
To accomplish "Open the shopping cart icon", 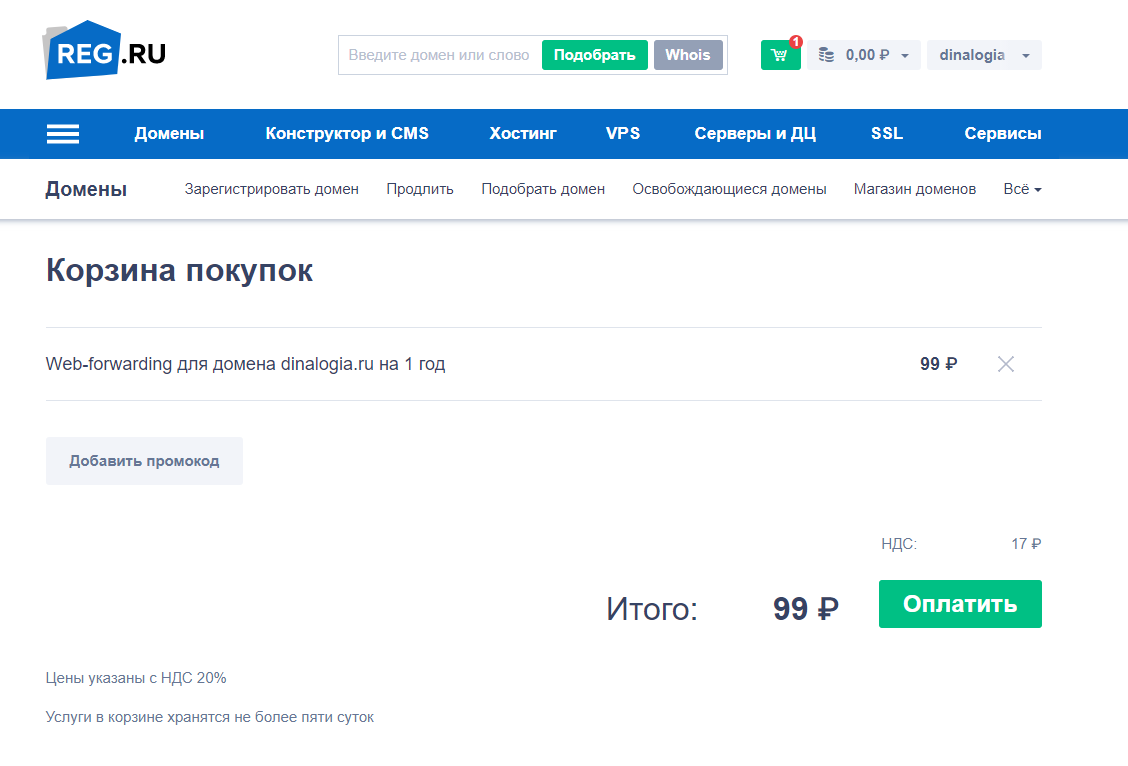I will (780, 55).
